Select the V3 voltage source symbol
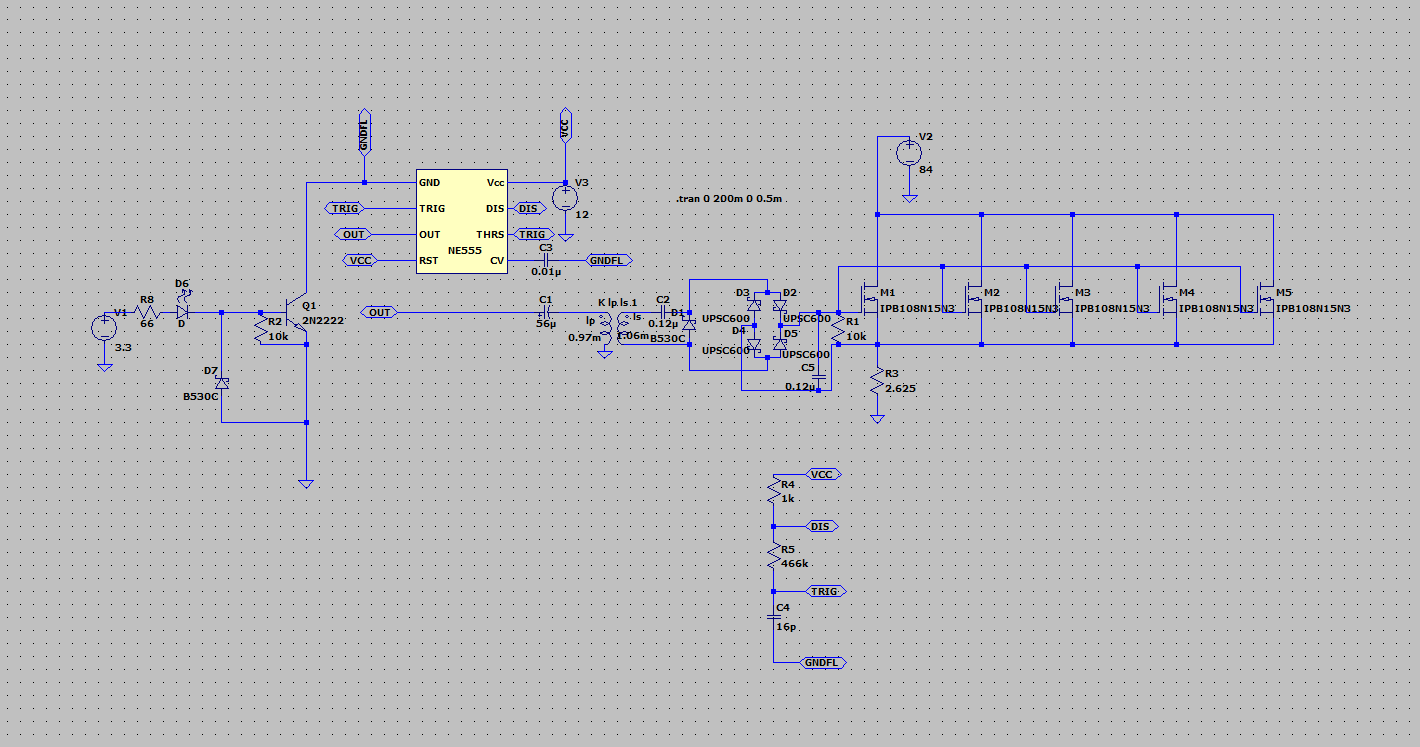Viewport: 1420px width, 747px height. [564, 197]
